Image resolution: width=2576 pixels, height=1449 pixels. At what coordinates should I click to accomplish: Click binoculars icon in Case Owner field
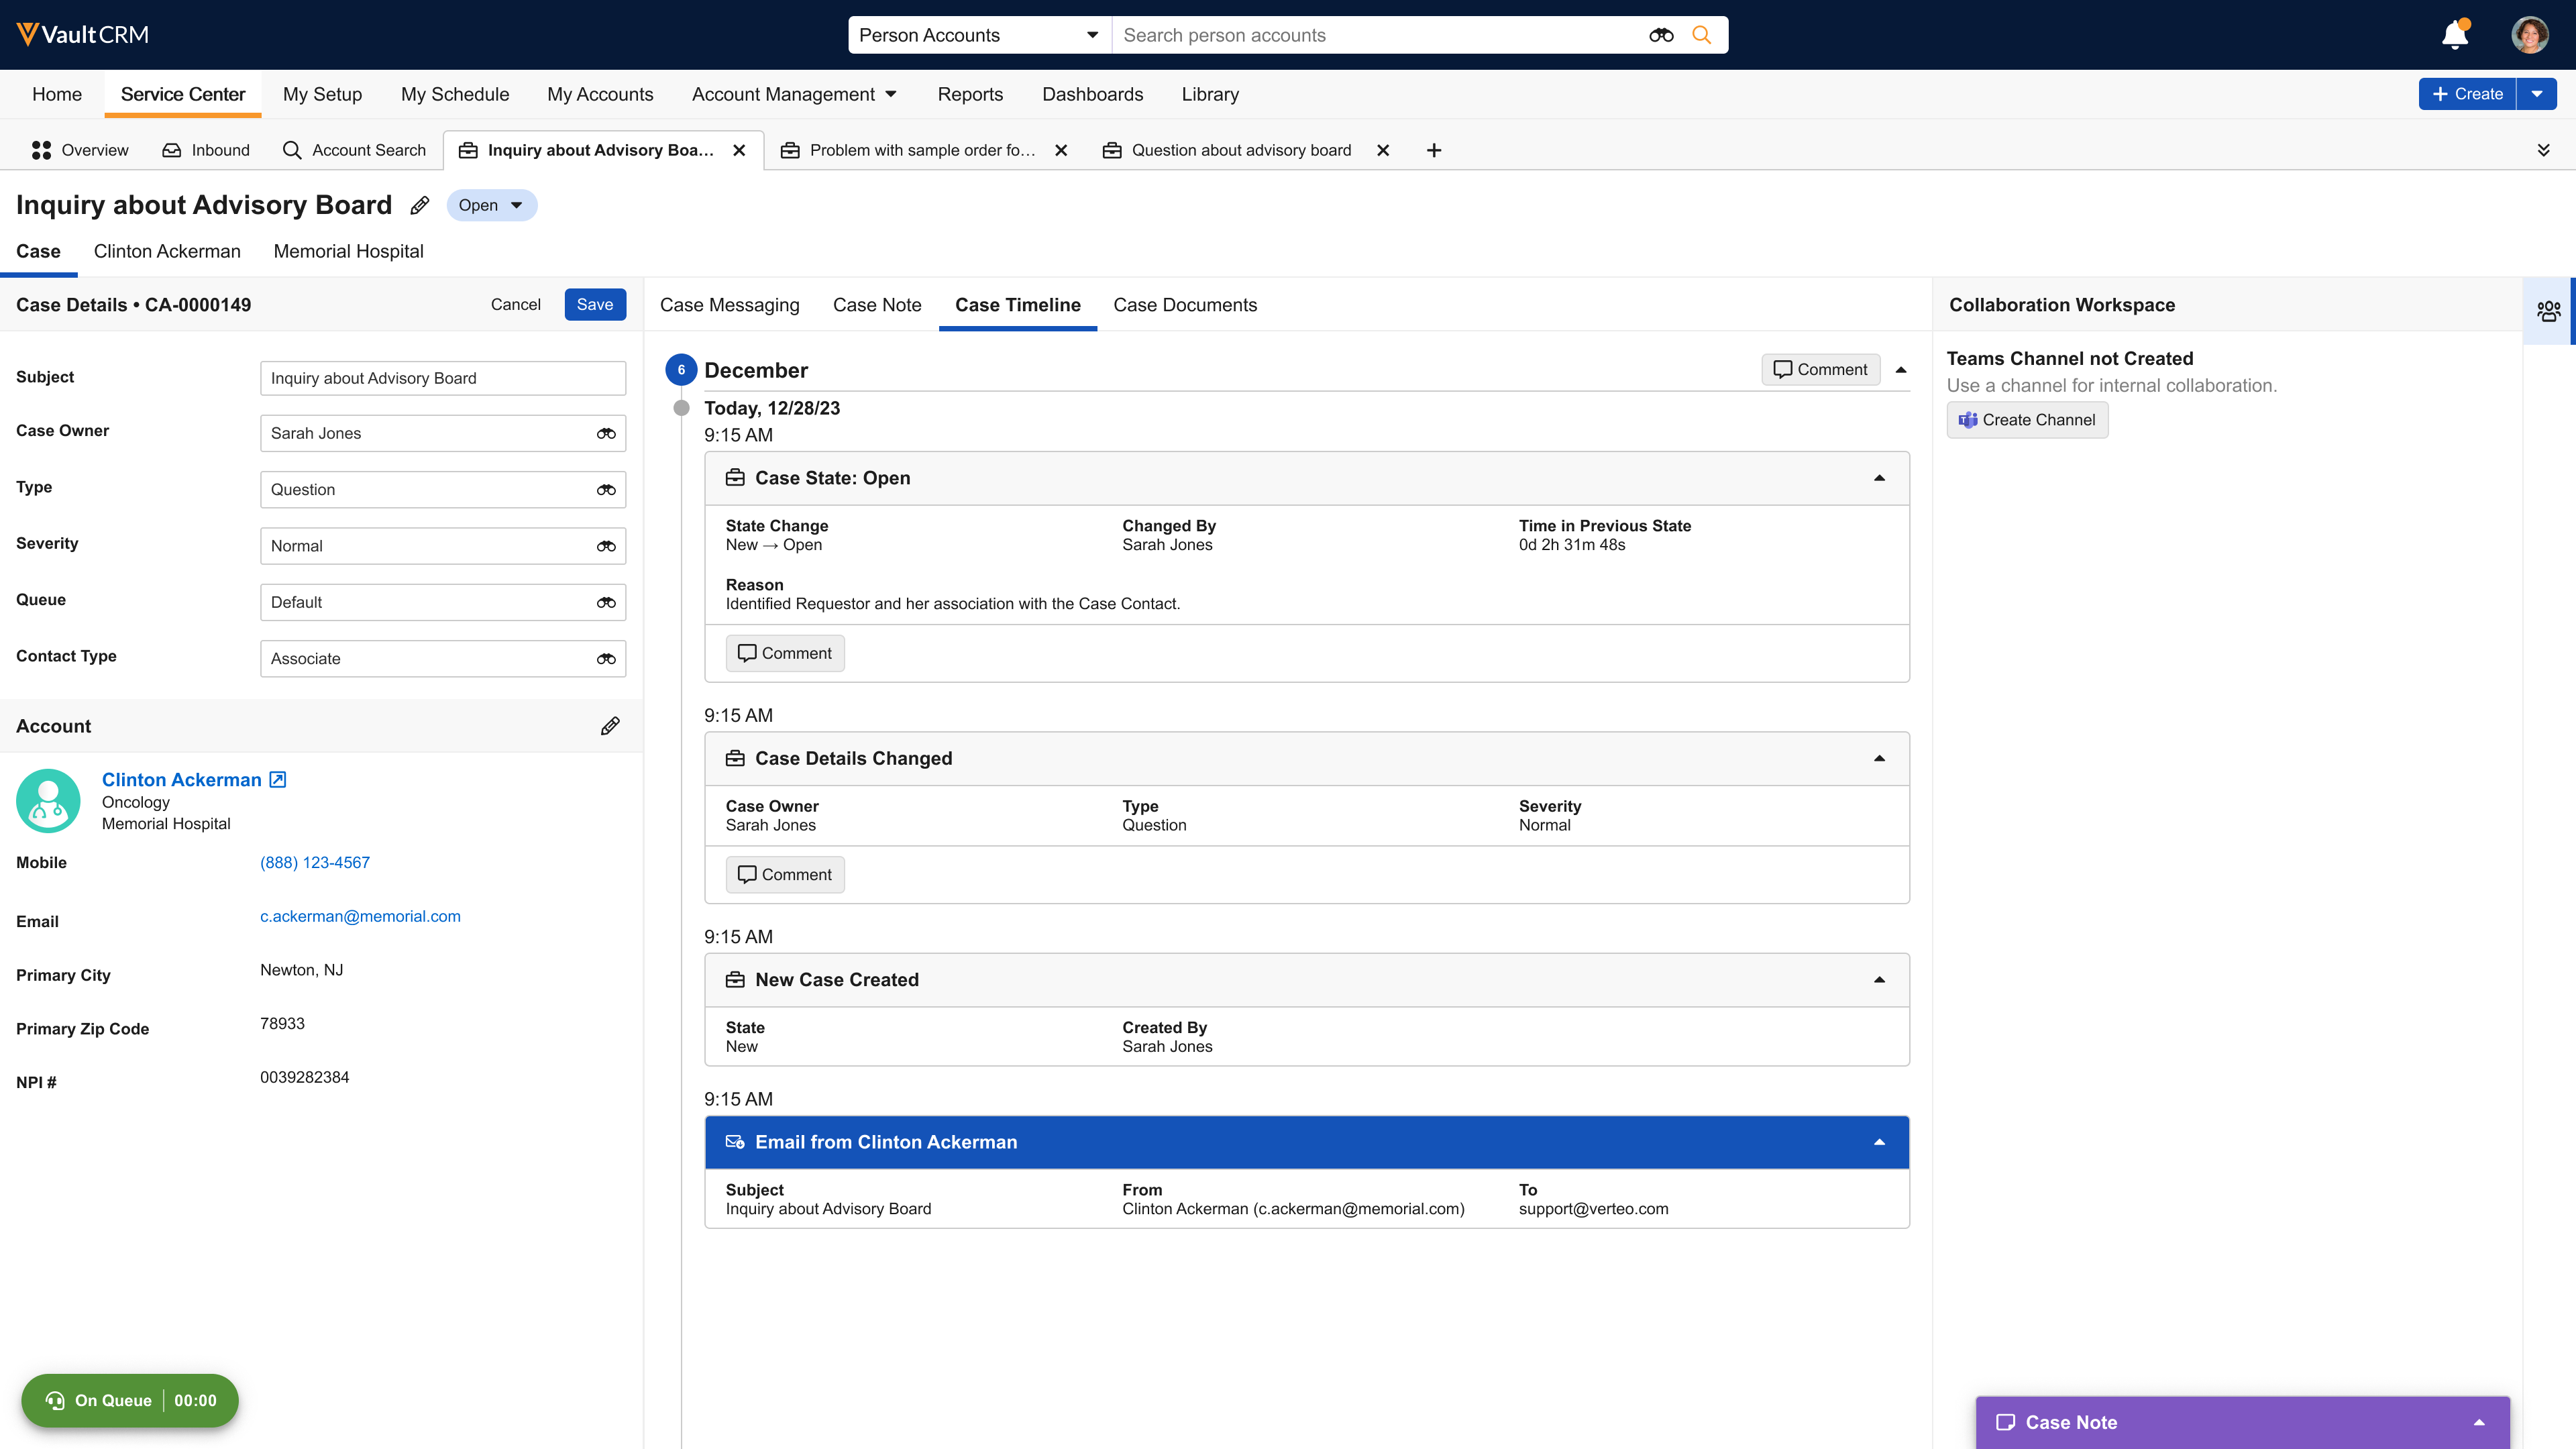(606, 434)
